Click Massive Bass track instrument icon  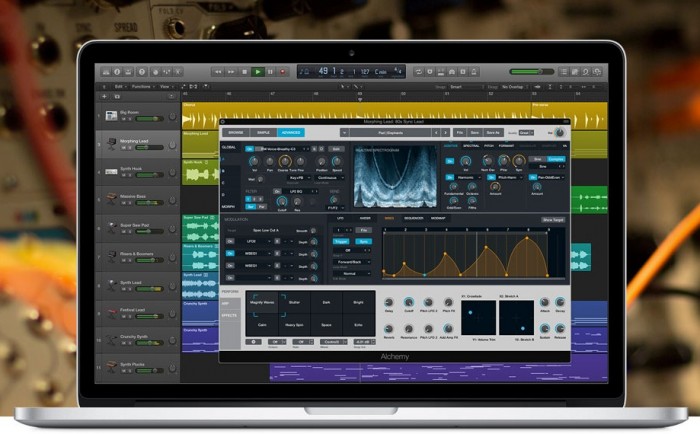(111, 199)
